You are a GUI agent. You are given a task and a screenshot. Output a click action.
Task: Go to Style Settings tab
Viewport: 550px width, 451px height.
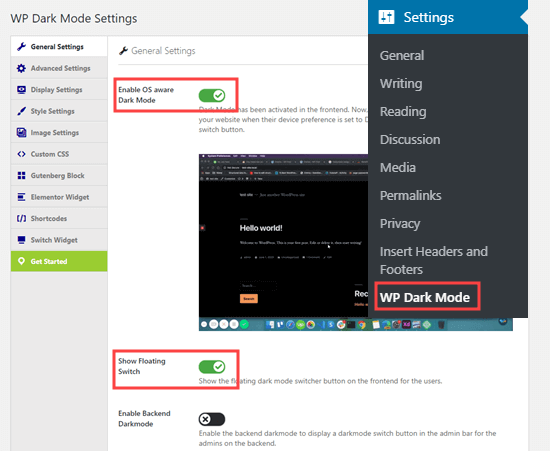(59, 111)
